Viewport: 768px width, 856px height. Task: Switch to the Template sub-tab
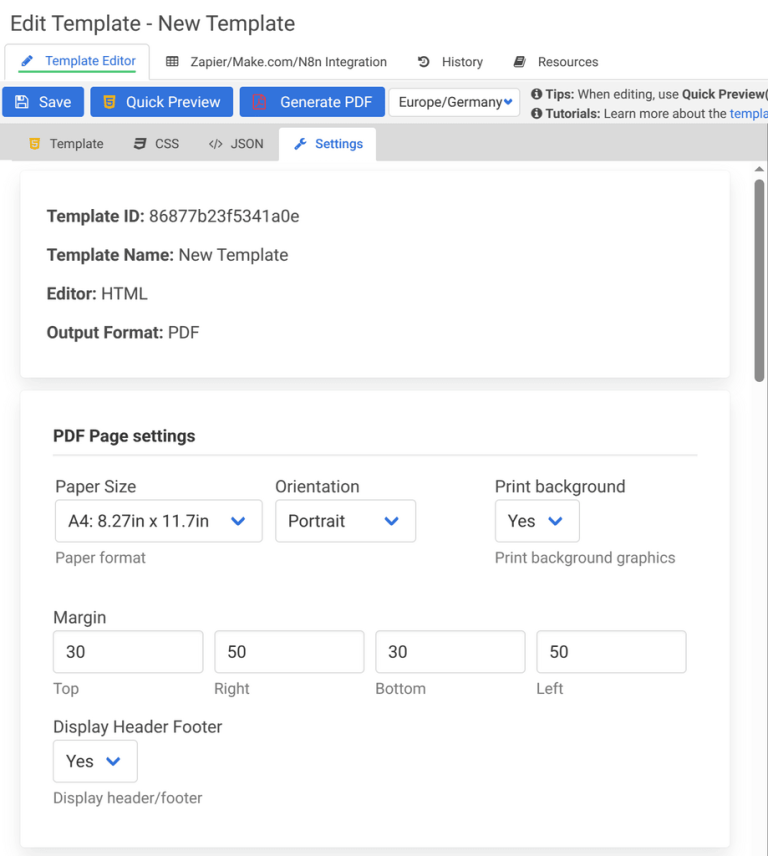[x=66, y=143]
